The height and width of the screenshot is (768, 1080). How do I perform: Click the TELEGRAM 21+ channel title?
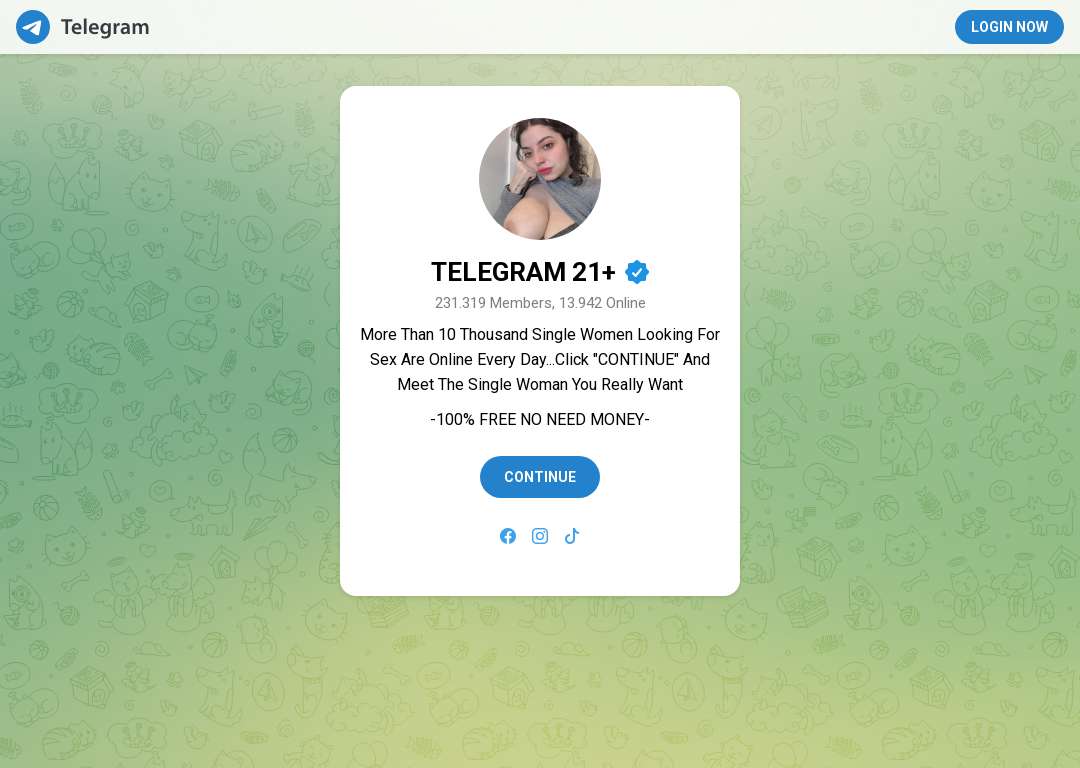click(x=523, y=272)
